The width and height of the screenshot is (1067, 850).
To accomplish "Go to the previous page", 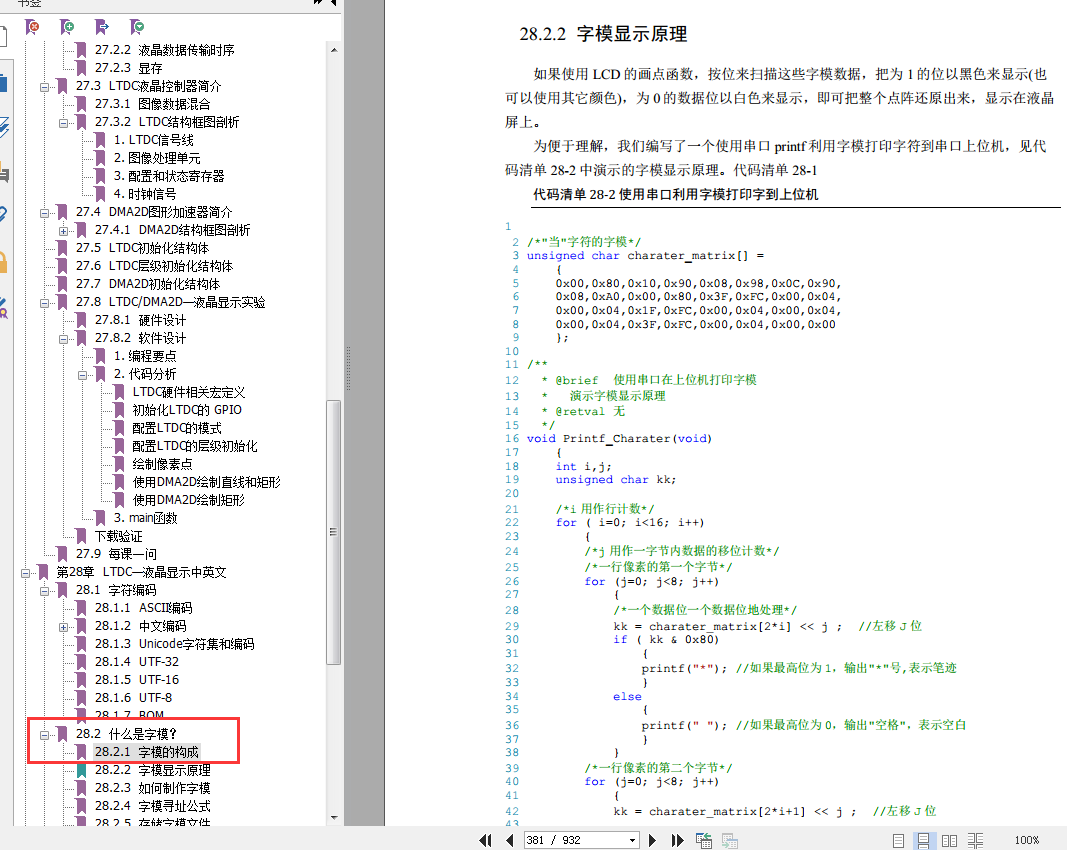I will click(x=510, y=840).
